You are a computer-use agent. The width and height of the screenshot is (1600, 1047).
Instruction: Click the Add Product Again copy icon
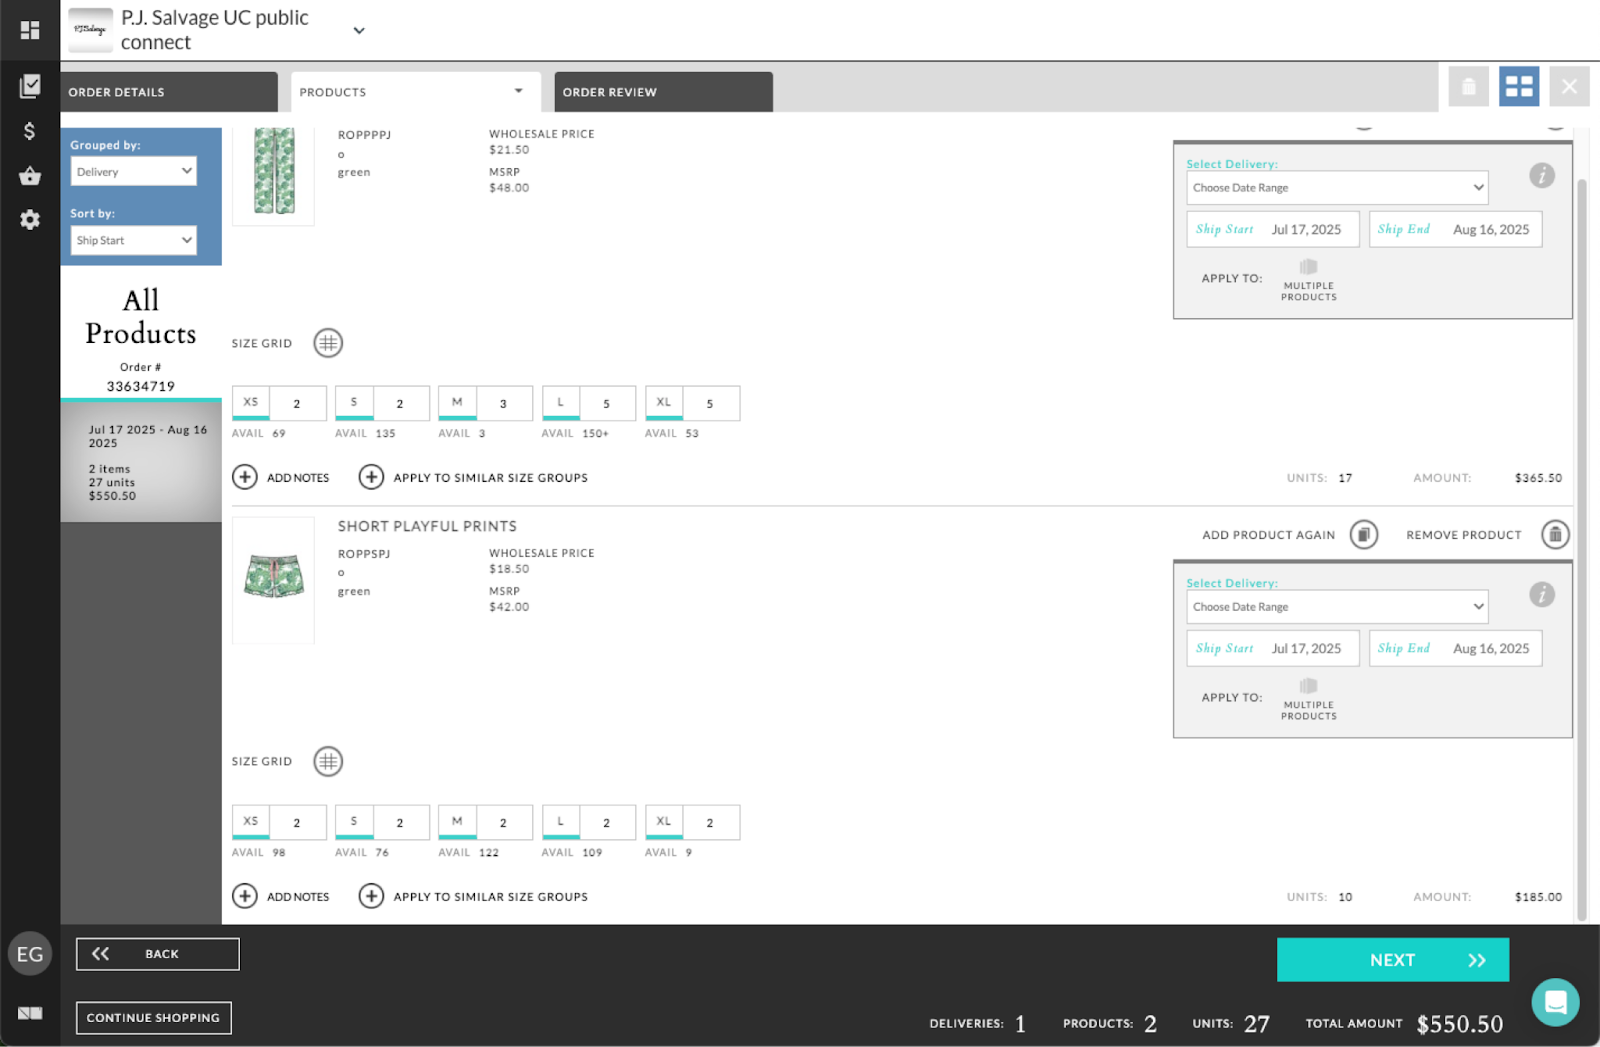1363,534
